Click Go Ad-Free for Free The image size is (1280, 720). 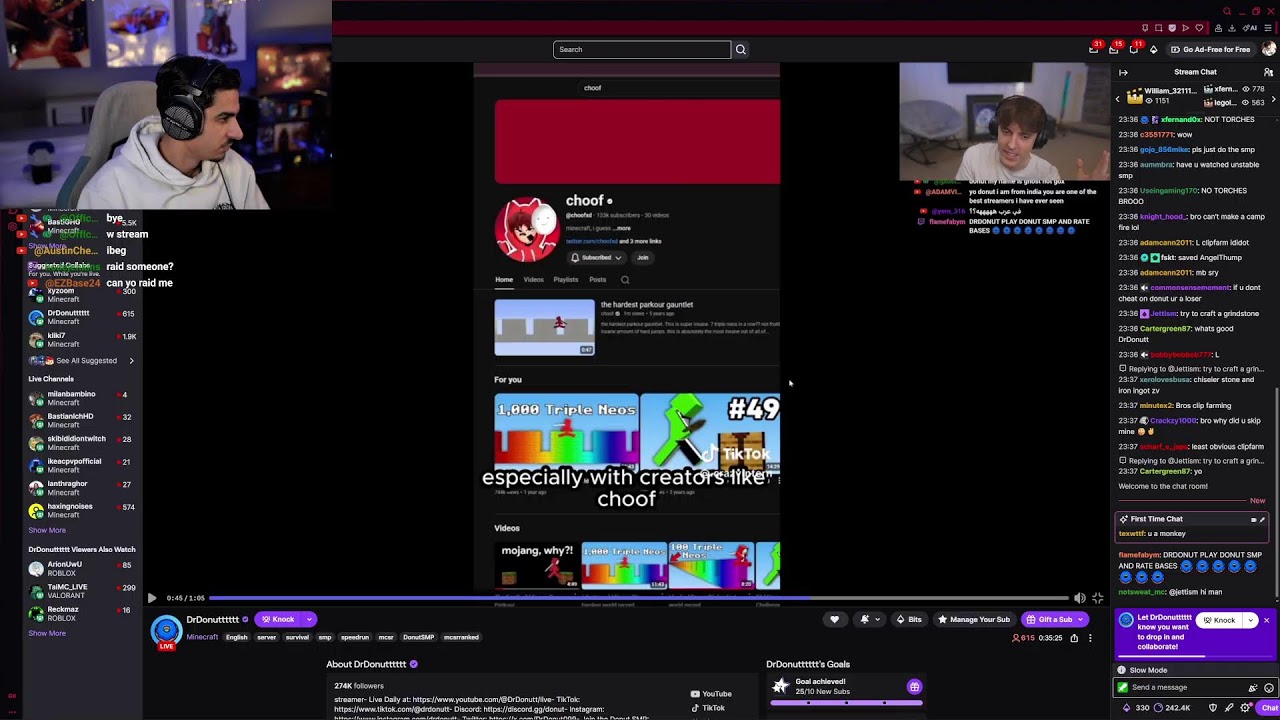click(x=1210, y=49)
